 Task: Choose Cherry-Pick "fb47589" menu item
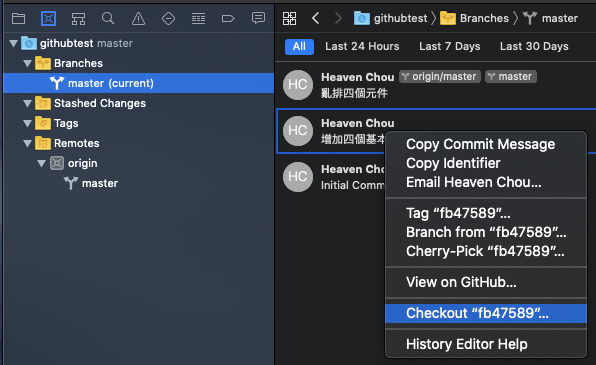(x=486, y=251)
